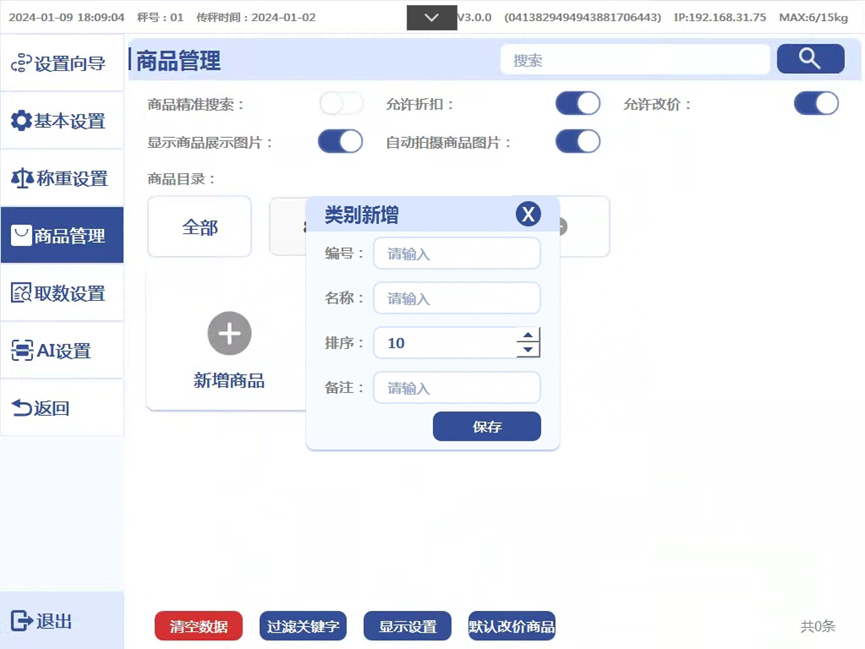The height and width of the screenshot is (649, 865).
Task: Toggle 自动拍摄商品图片 switch
Action: pyautogui.click(x=578, y=142)
